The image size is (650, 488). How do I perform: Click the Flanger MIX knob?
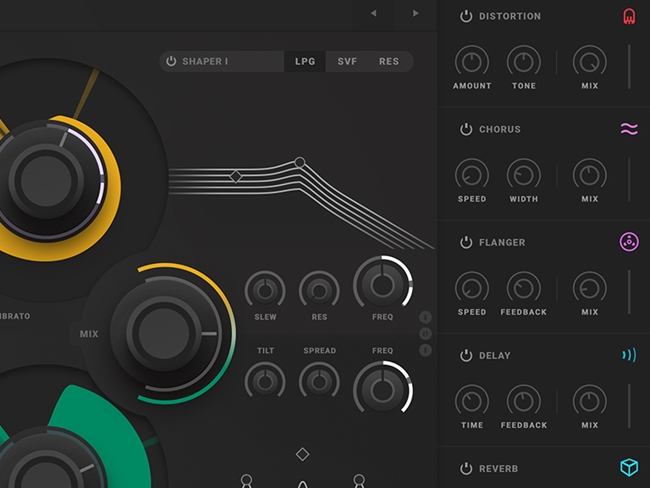tap(589, 289)
